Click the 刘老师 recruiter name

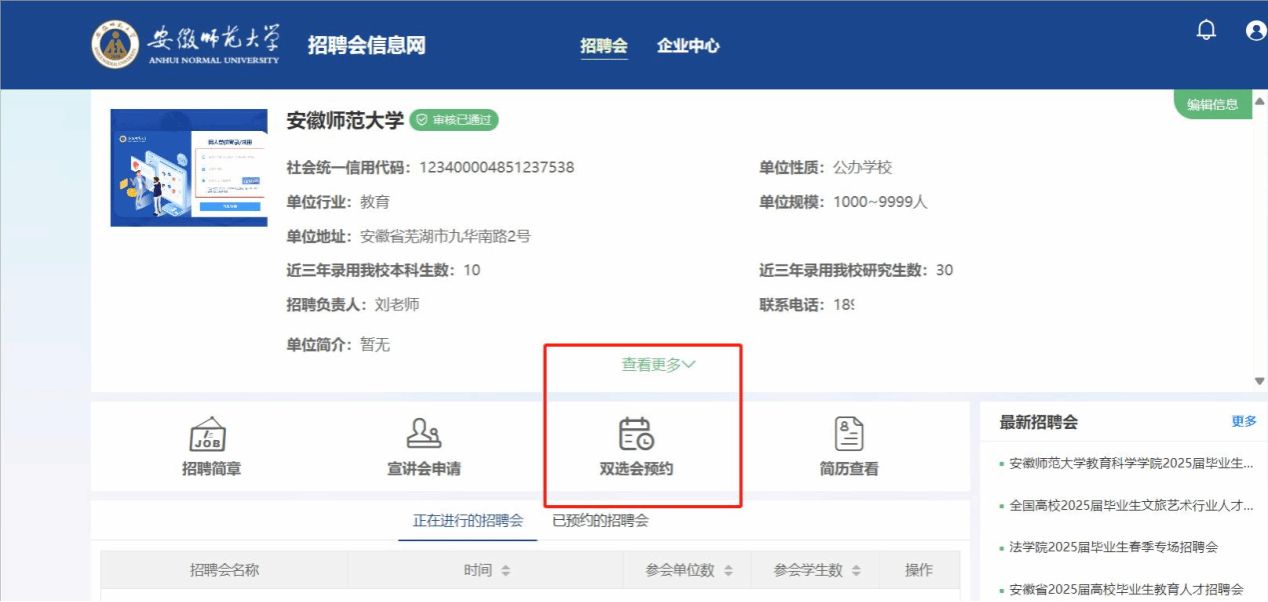[397, 304]
